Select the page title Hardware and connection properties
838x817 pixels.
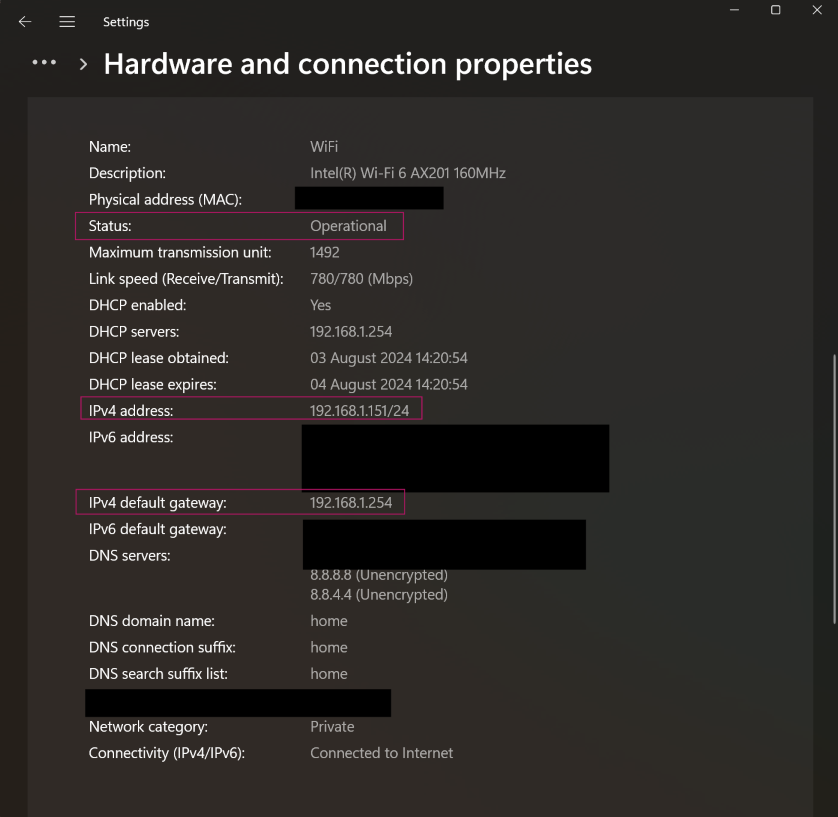click(x=347, y=65)
